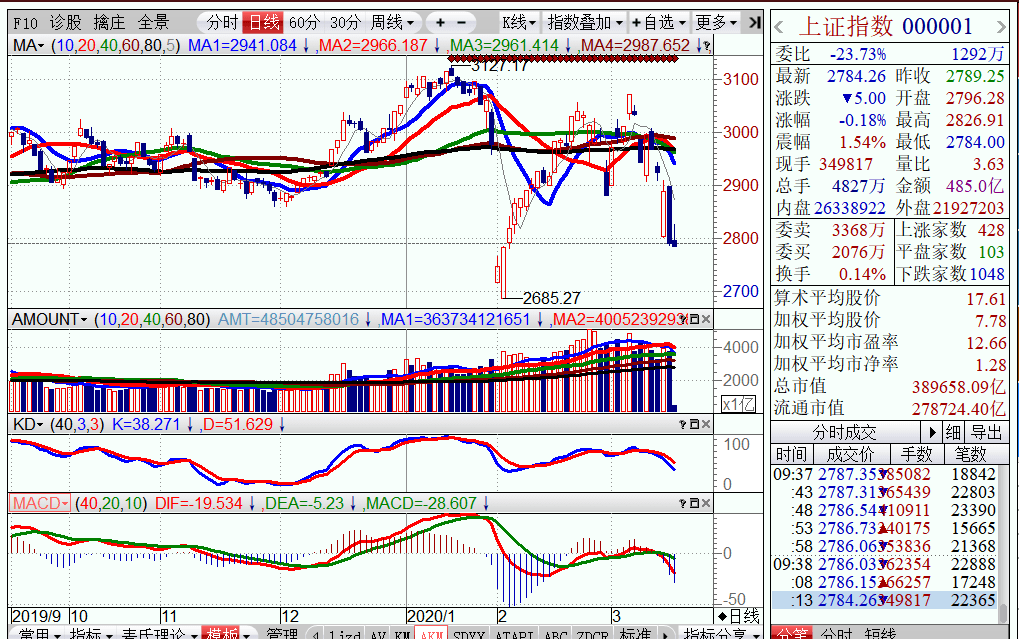Image resolution: width=1019 pixels, height=639 pixels.
Task: Maximize the KD indicator panel
Action: click(x=694, y=424)
